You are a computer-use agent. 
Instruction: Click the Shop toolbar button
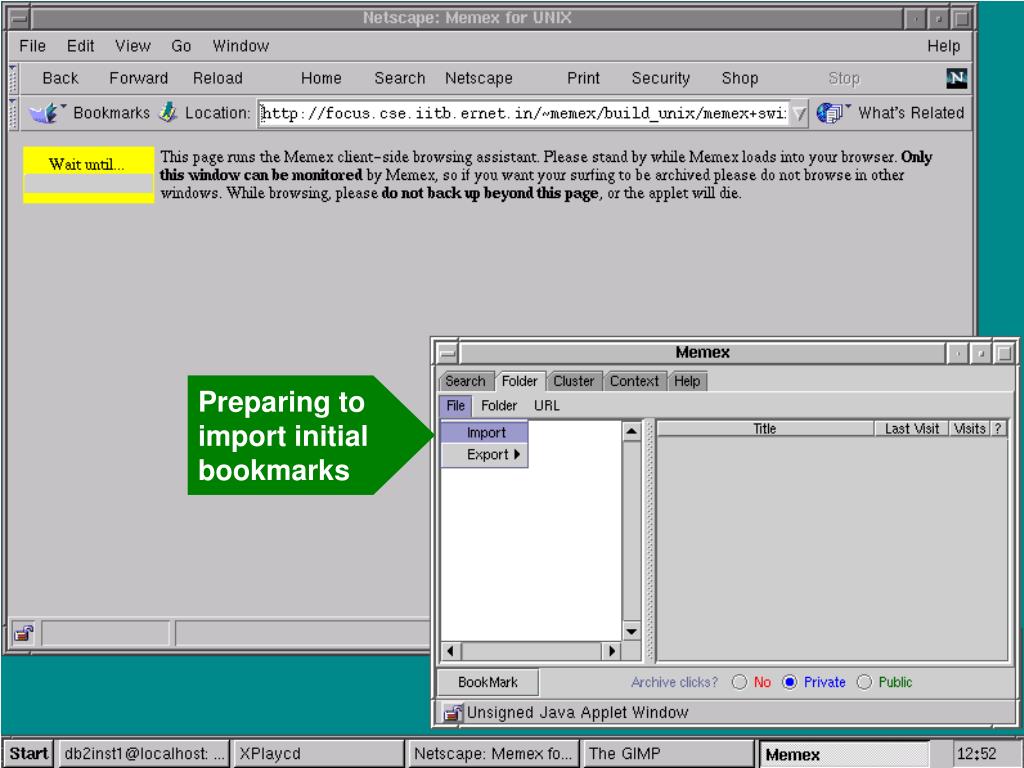[x=740, y=78]
